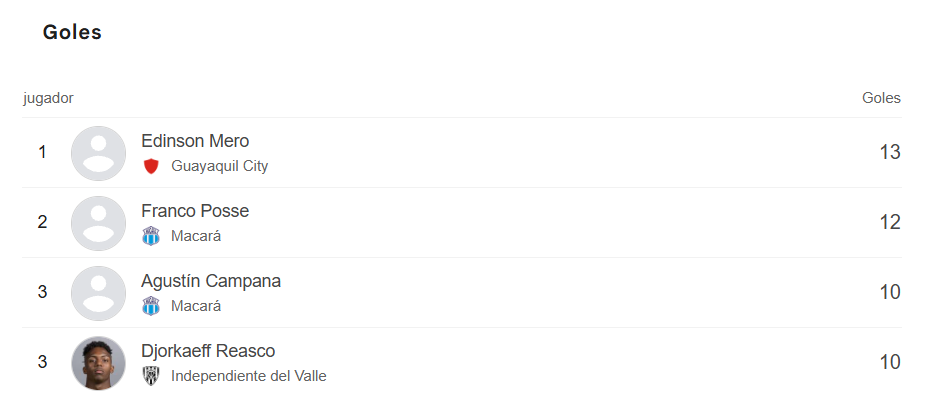Screen dimensions: 925x396
Task: Select Macará team name below Agustín Campana
Action: pyautogui.click(x=196, y=306)
